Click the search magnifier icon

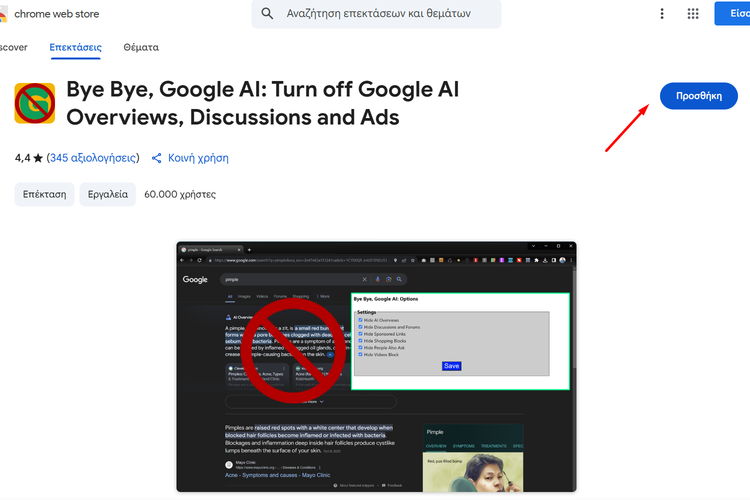[x=267, y=13]
